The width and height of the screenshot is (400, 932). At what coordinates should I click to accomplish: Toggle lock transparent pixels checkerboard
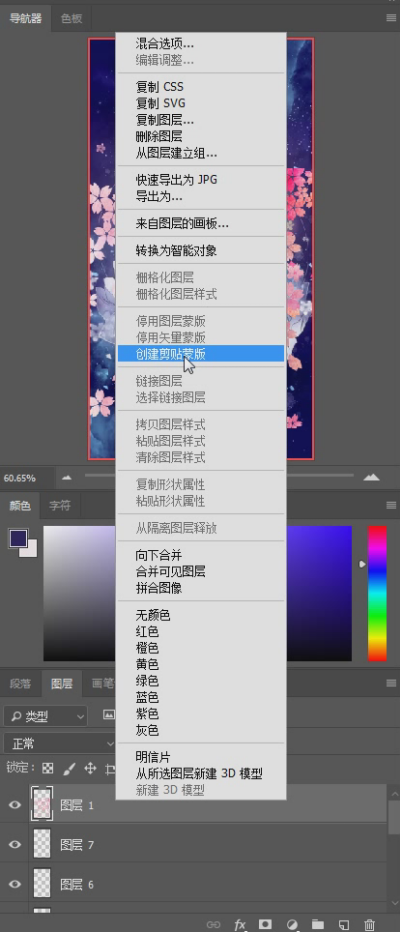(48, 769)
